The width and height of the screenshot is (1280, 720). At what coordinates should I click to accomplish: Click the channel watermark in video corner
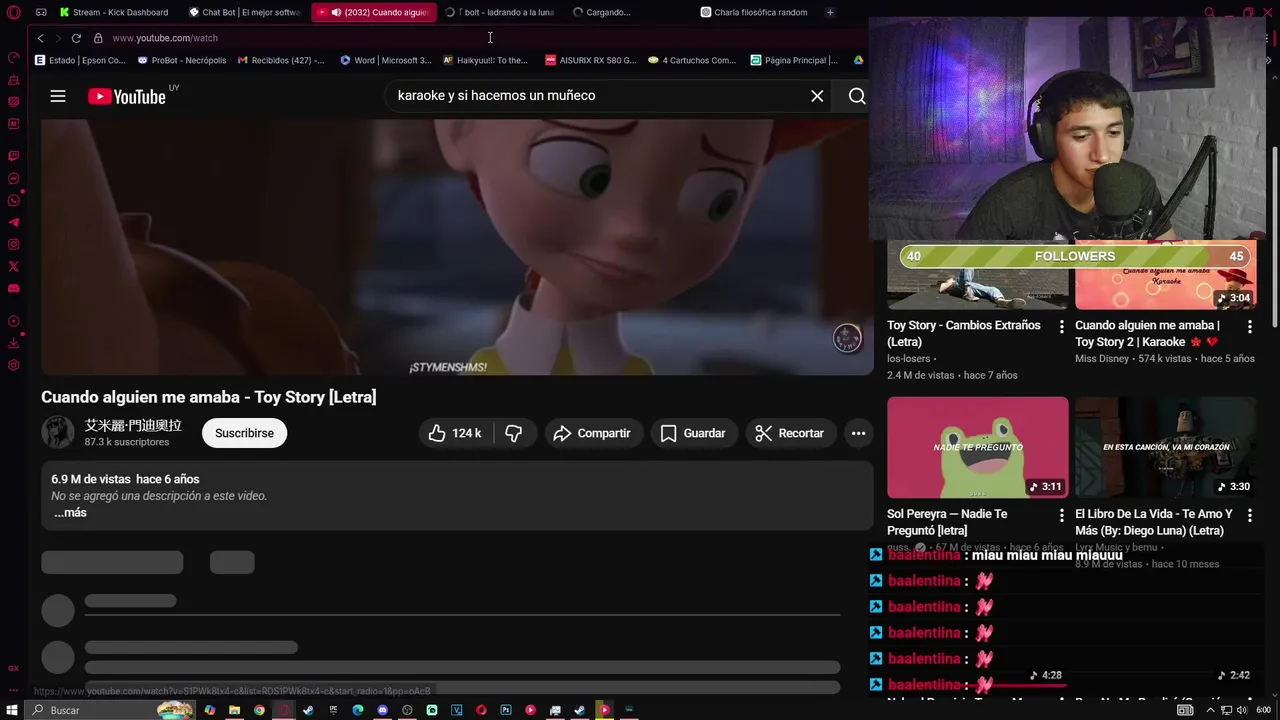847,338
